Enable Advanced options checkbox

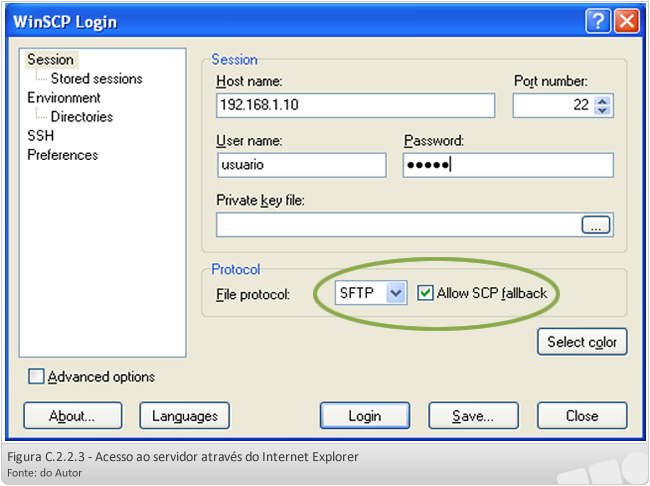[36, 377]
